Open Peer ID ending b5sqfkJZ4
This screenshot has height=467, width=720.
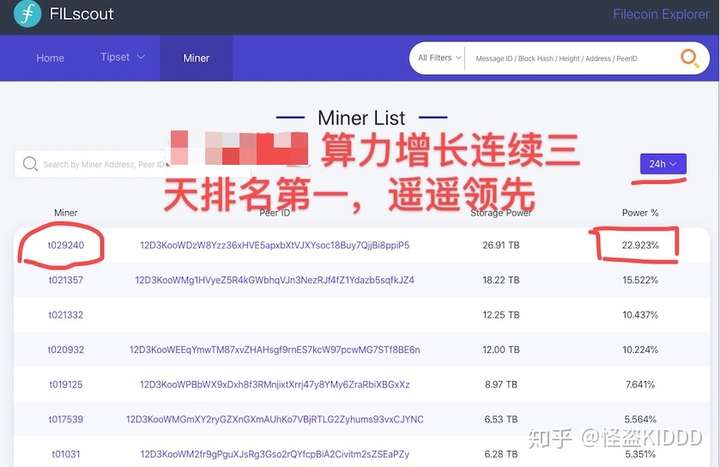tap(275, 280)
